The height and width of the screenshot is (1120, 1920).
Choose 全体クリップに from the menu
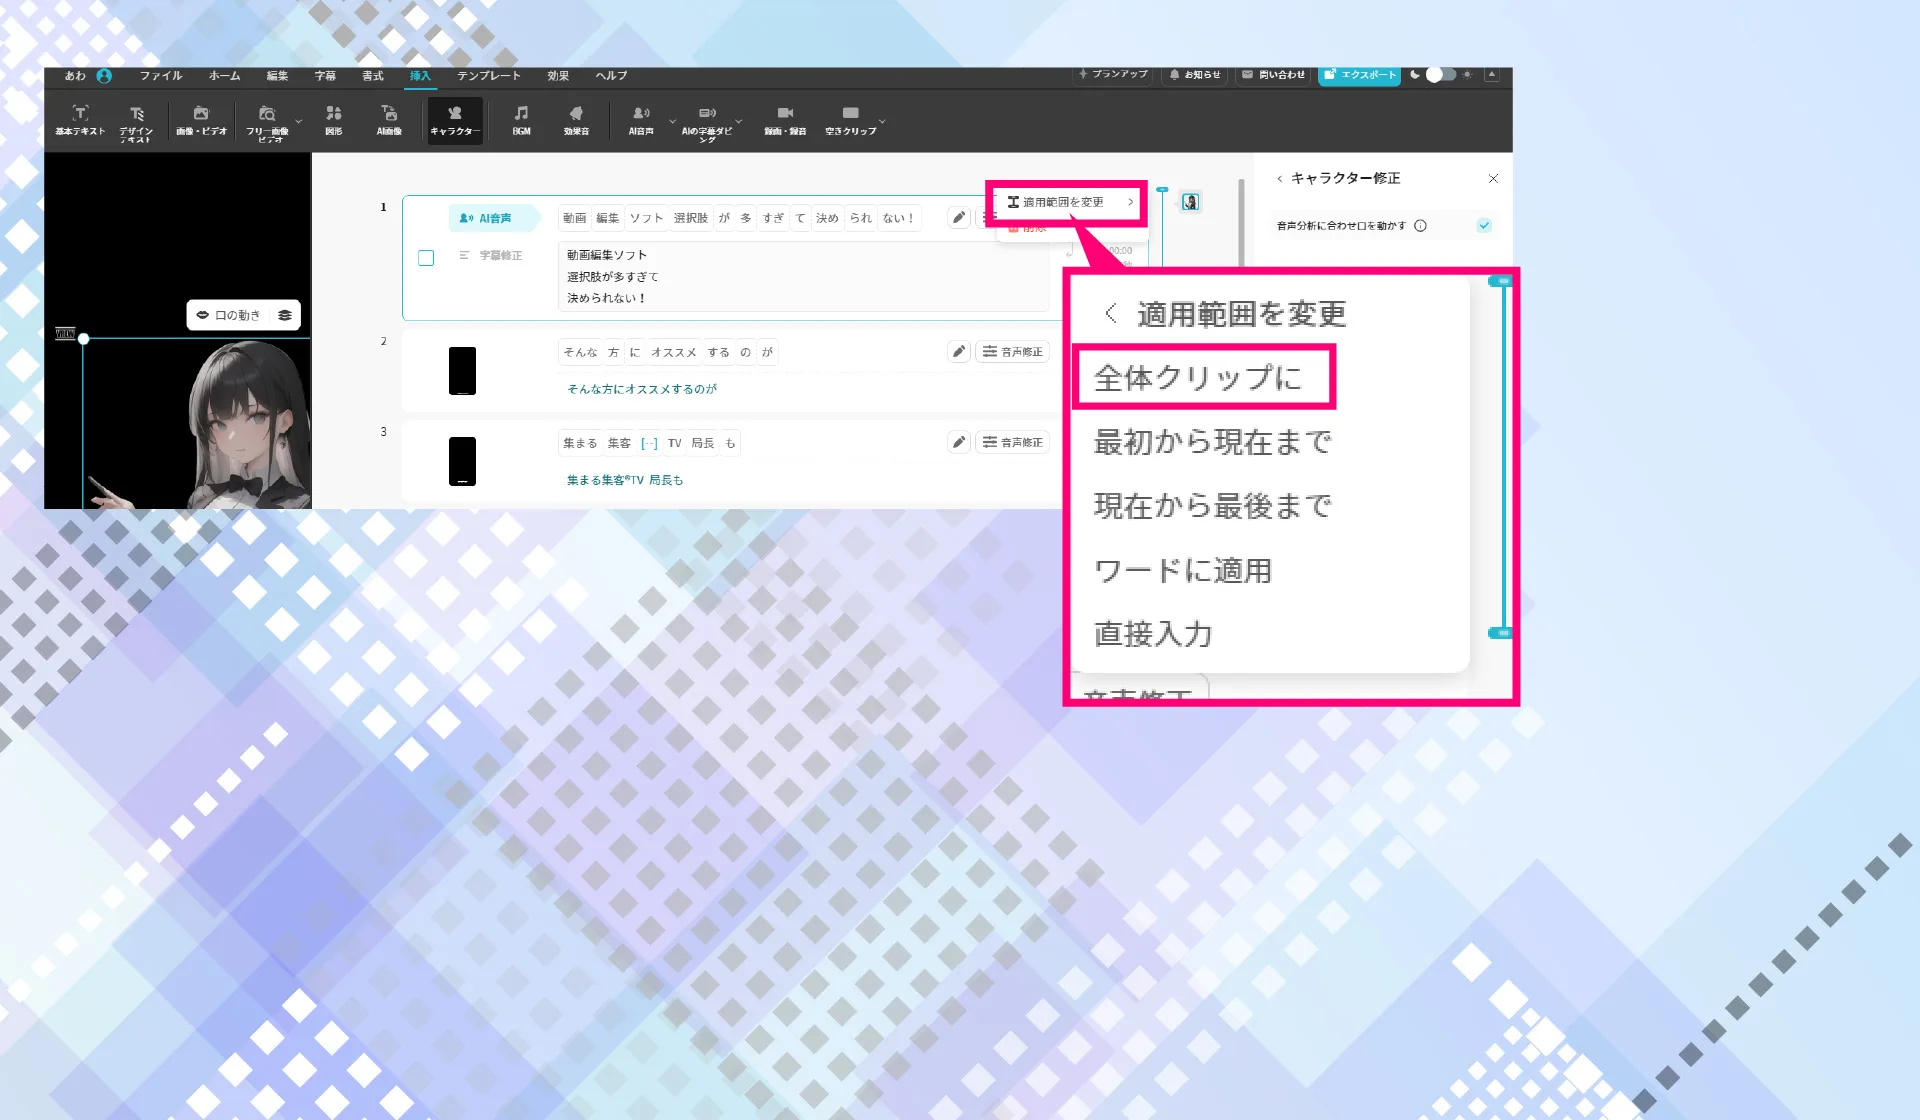1198,378
